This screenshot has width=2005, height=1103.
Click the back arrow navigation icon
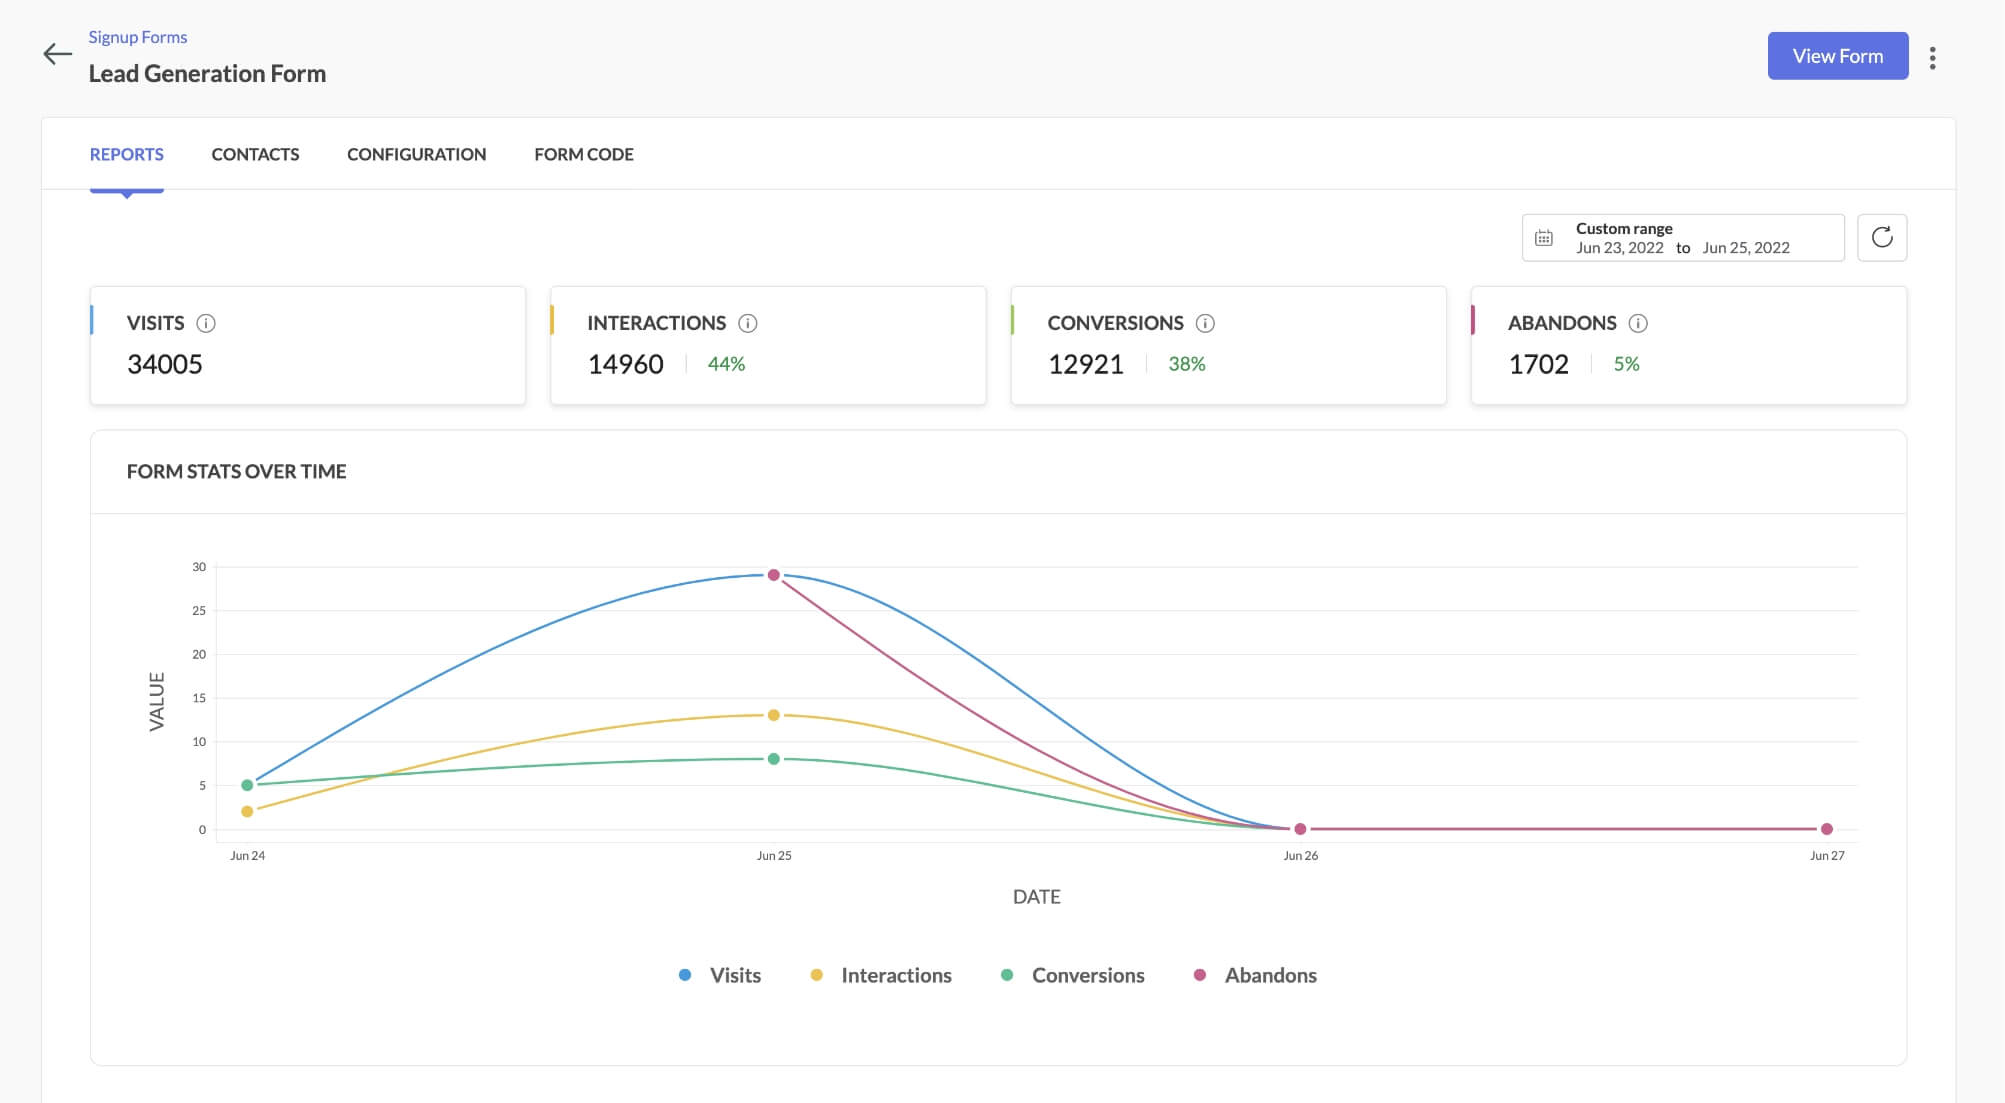coord(56,54)
